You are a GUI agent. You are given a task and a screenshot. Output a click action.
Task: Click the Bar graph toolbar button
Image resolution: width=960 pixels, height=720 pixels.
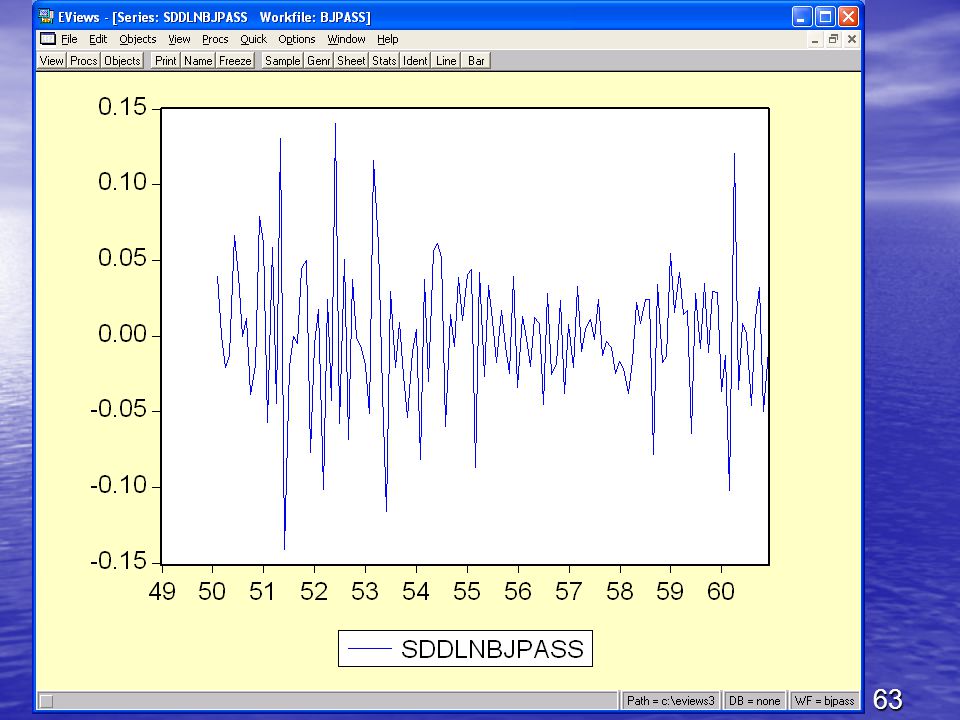[476, 61]
